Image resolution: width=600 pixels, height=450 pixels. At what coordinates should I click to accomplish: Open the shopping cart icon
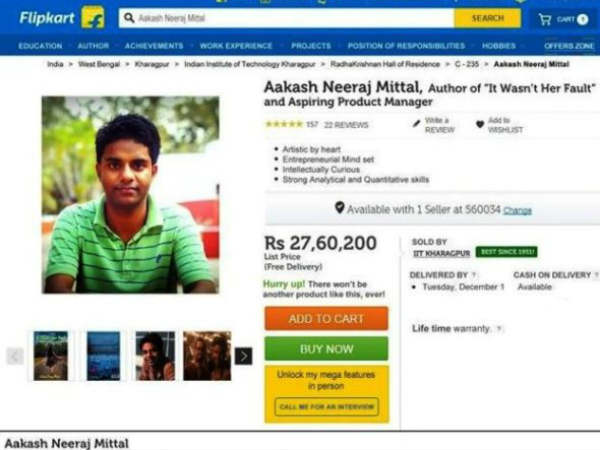(545, 19)
